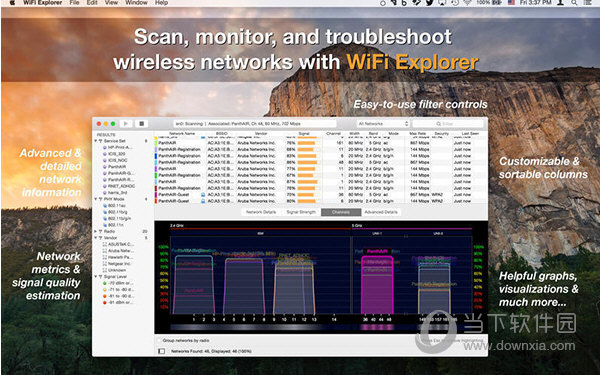
Task: Click the ASUSTeK vendor icon in sidebar
Action: (105, 244)
